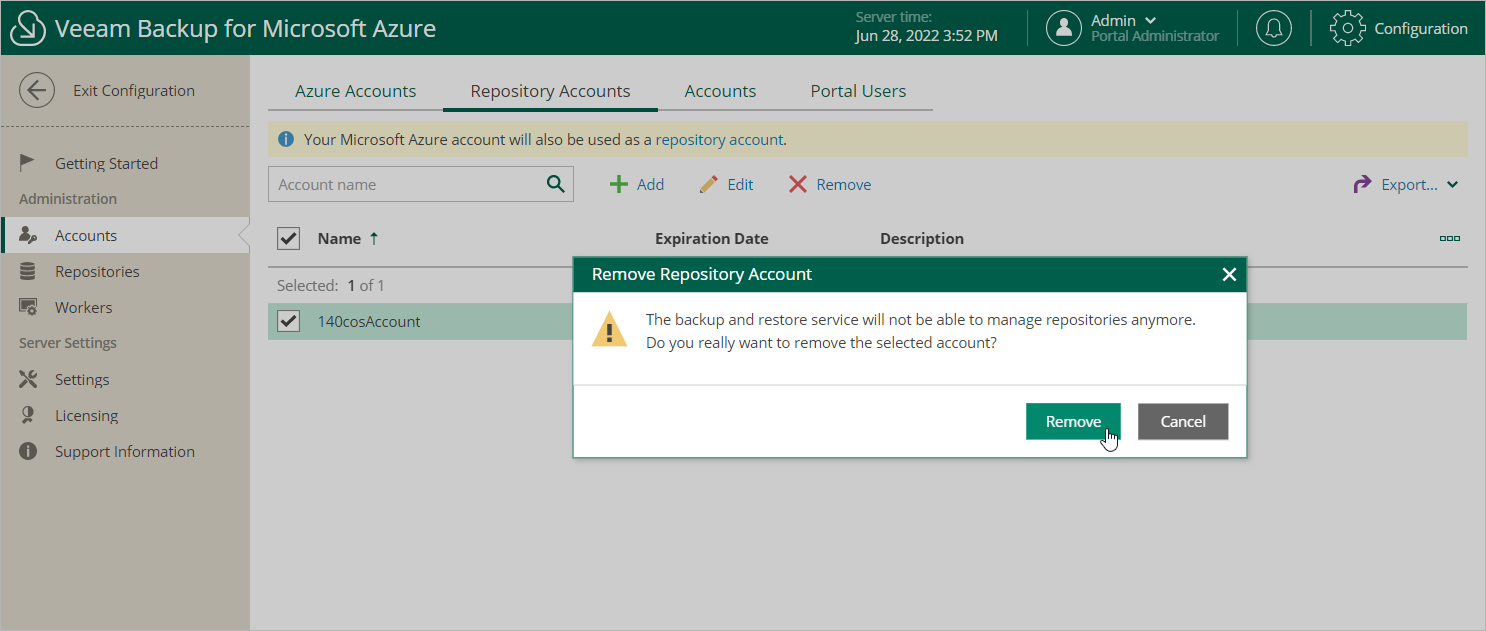1486x631 pixels.
Task: Uncheck the 140cosAccount row checkbox
Action: point(288,321)
